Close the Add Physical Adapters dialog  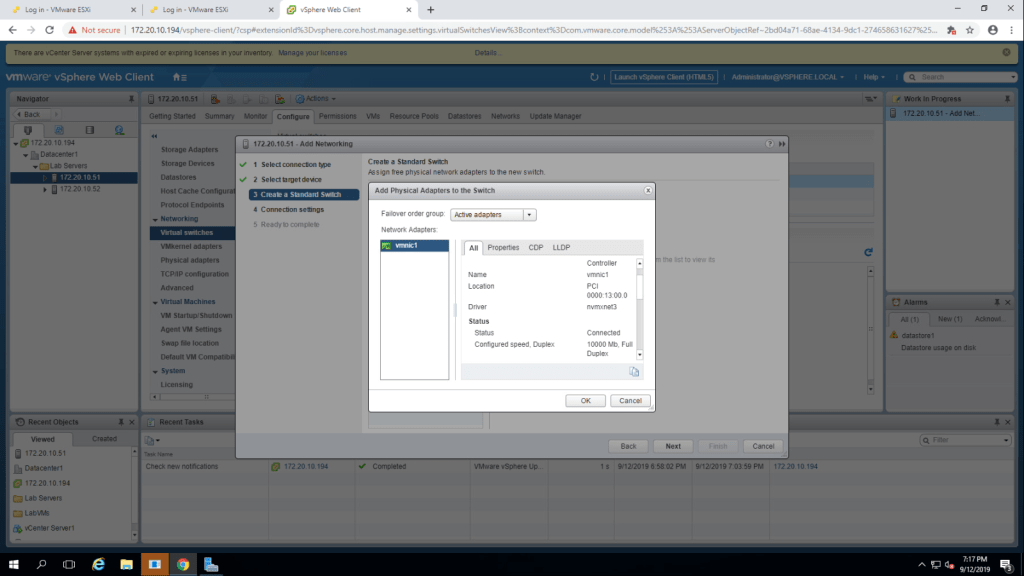point(647,190)
